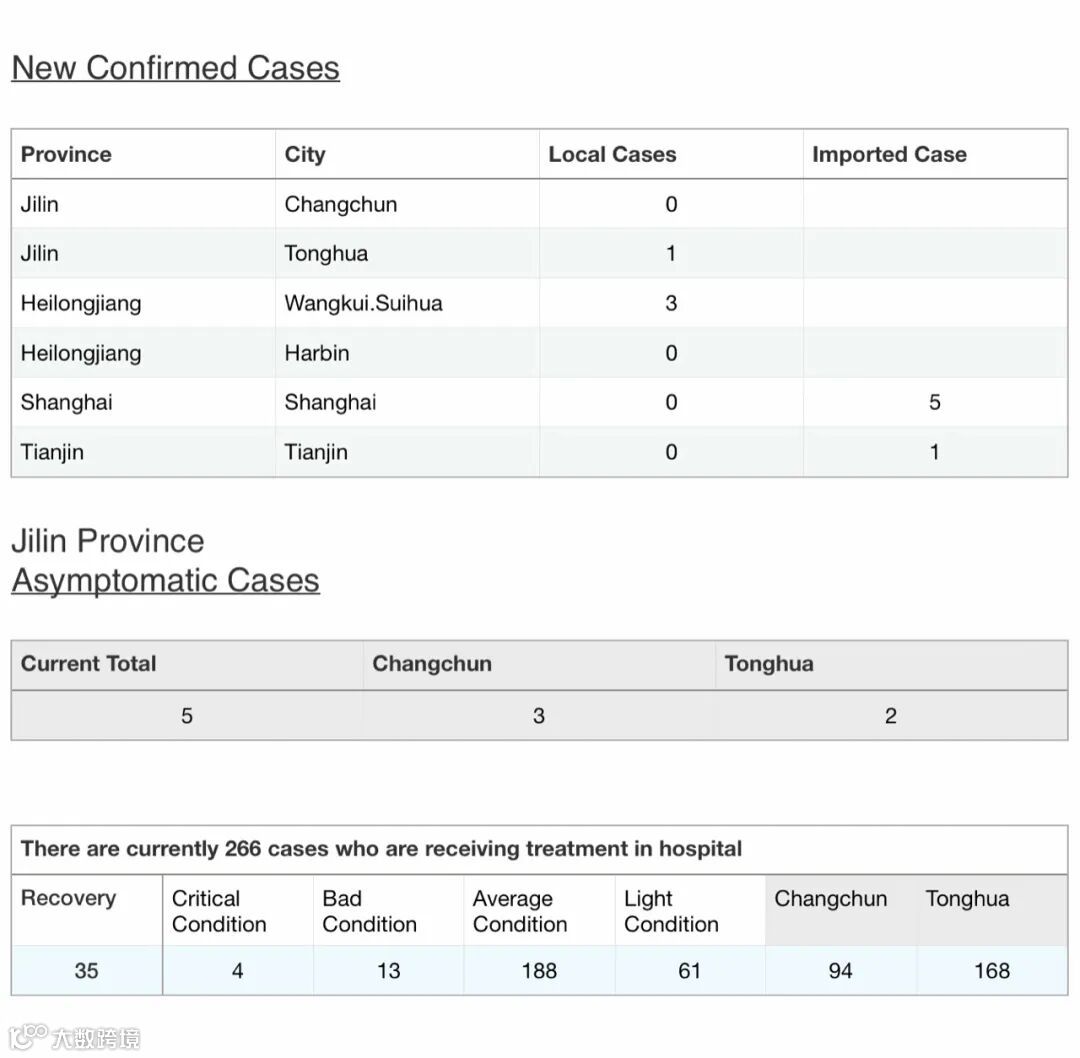The image size is (1080, 1058).
Task: Select the Wangkui.Suihua city cell
Action: click(363, 304)
